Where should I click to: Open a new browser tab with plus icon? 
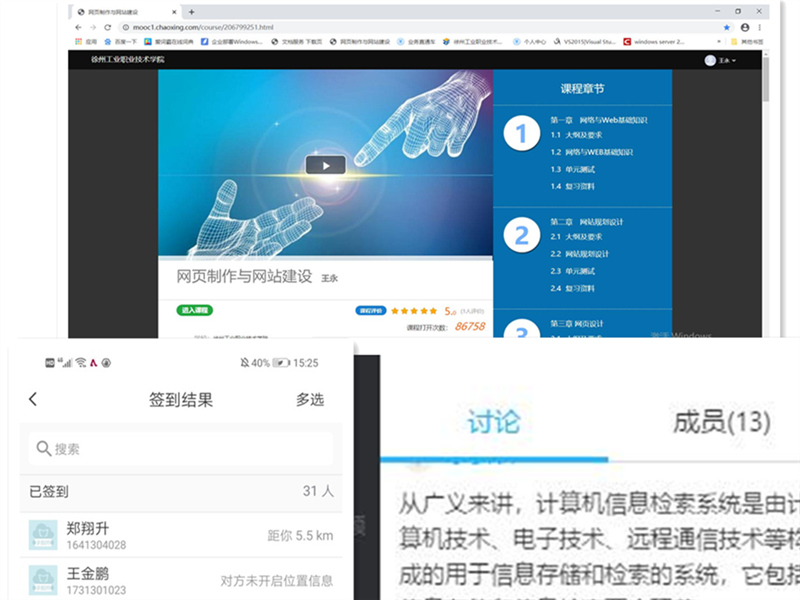click(191, 11)
